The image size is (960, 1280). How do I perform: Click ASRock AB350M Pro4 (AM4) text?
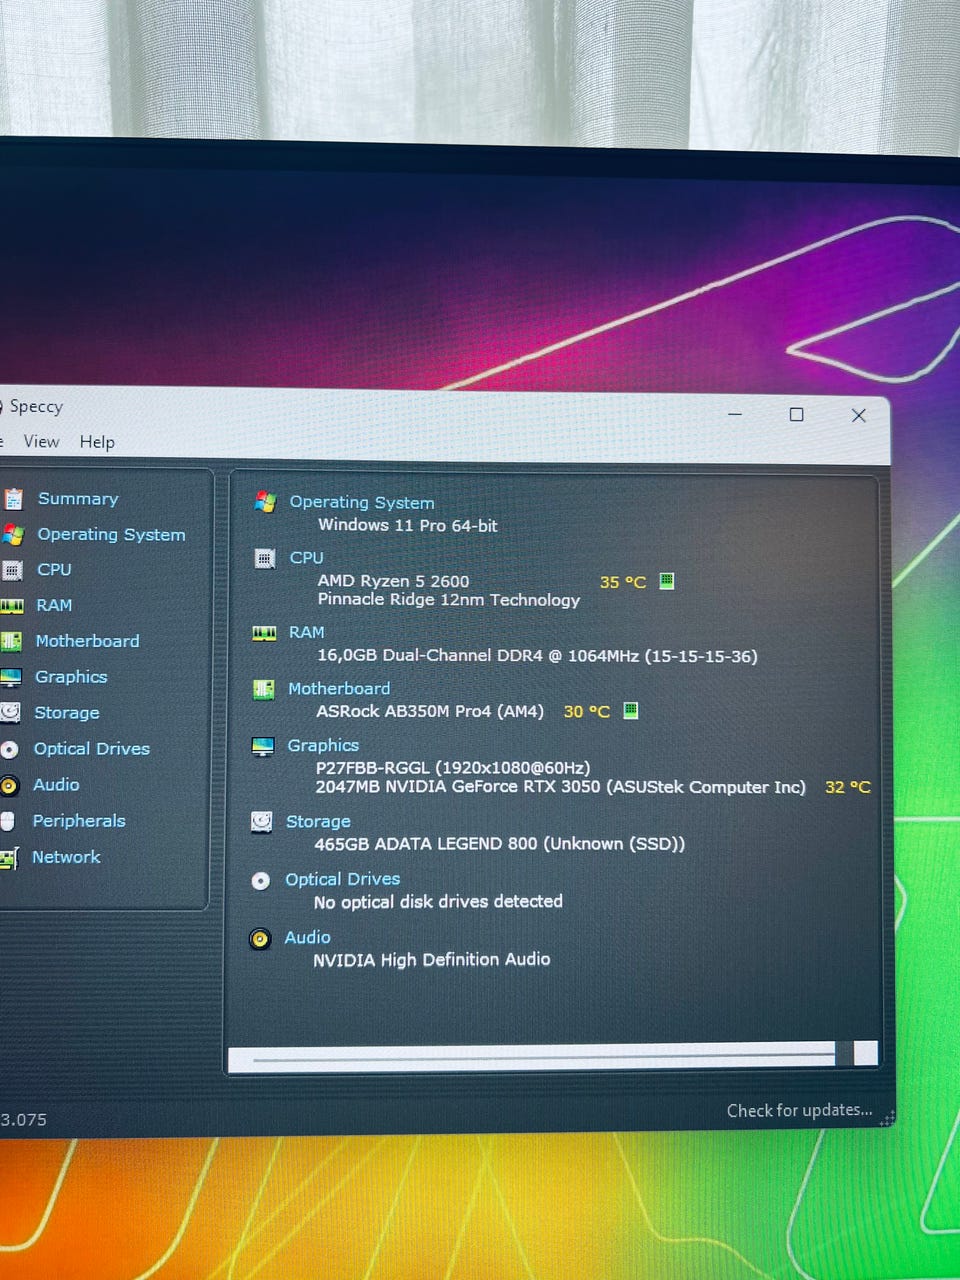click(430, 711)
